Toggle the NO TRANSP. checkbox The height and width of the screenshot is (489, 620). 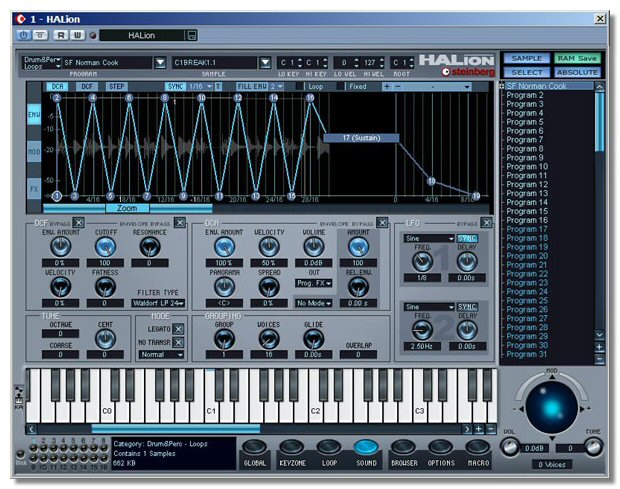(x=178, y=342)
